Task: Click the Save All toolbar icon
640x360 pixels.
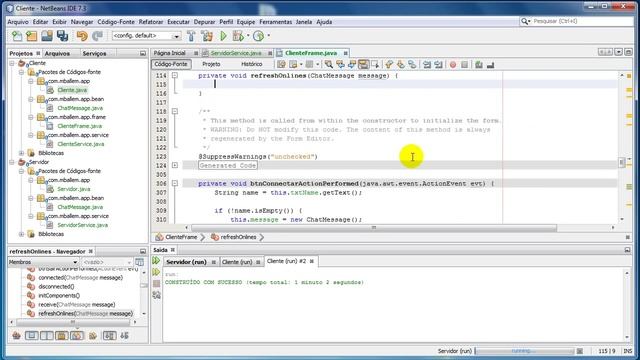Action: pyautogui.click(x=62, y=36)
